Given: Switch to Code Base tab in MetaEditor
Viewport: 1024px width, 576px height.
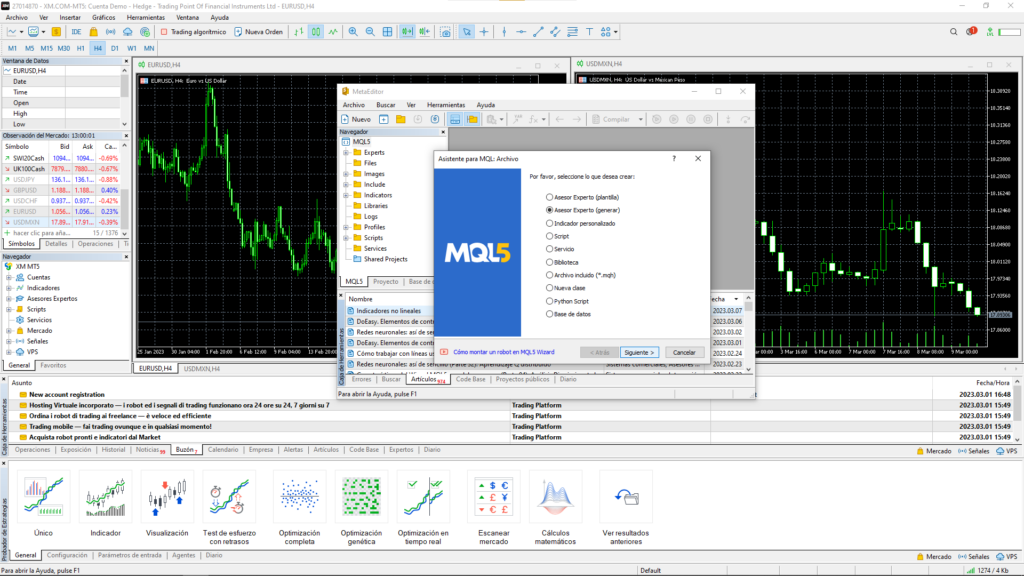Looking at the screenshot, I should click(470, 379).
